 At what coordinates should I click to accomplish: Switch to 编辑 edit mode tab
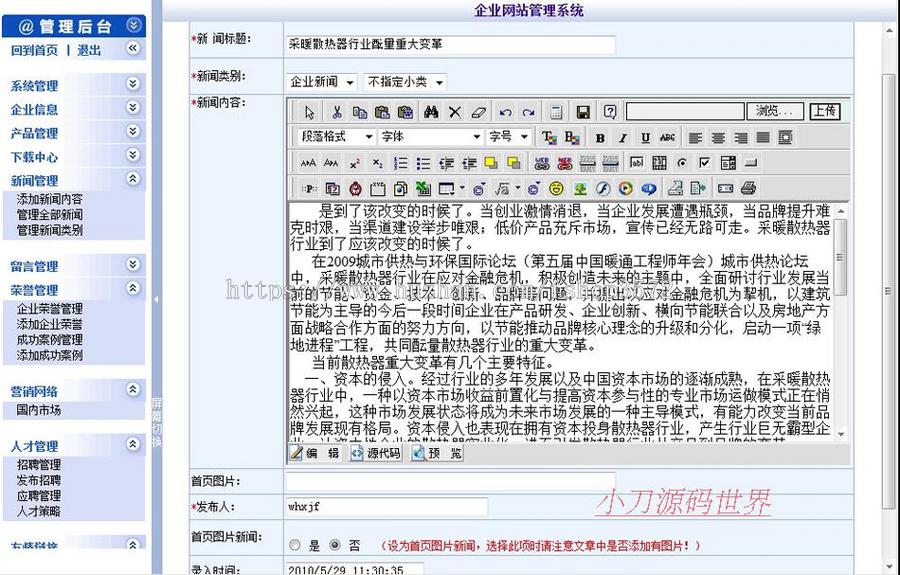(x=315, y=453)
